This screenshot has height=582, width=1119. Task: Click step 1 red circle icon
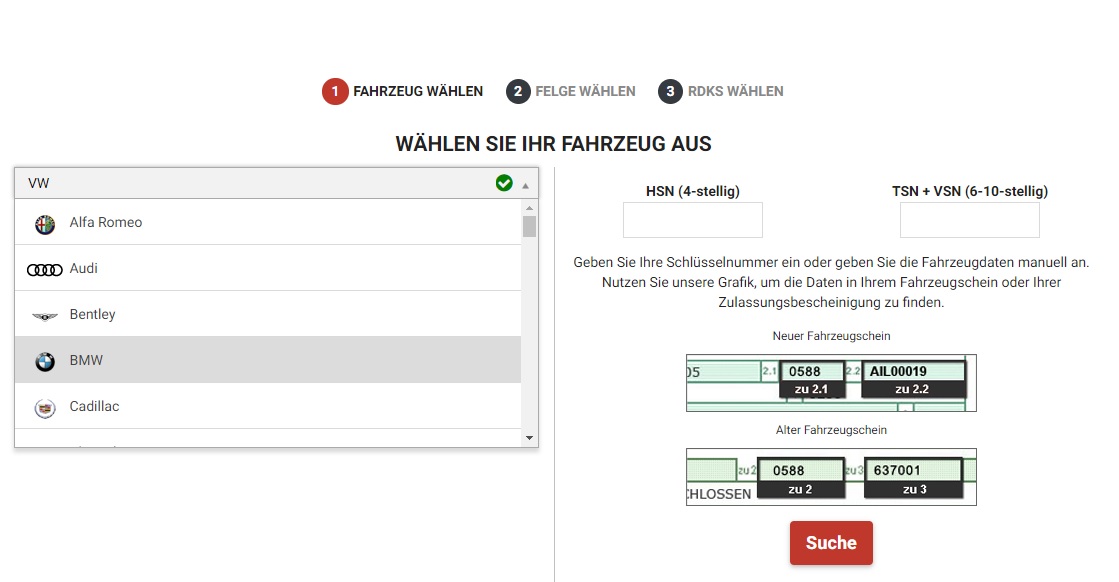click(x=334, y=91)
